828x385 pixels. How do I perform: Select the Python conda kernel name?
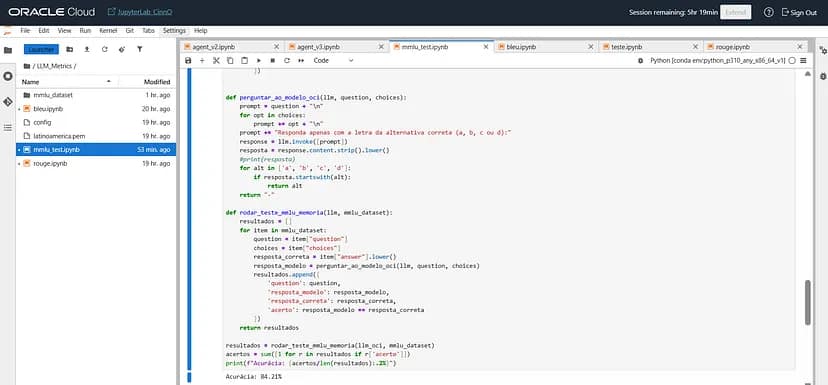[718, 61]
